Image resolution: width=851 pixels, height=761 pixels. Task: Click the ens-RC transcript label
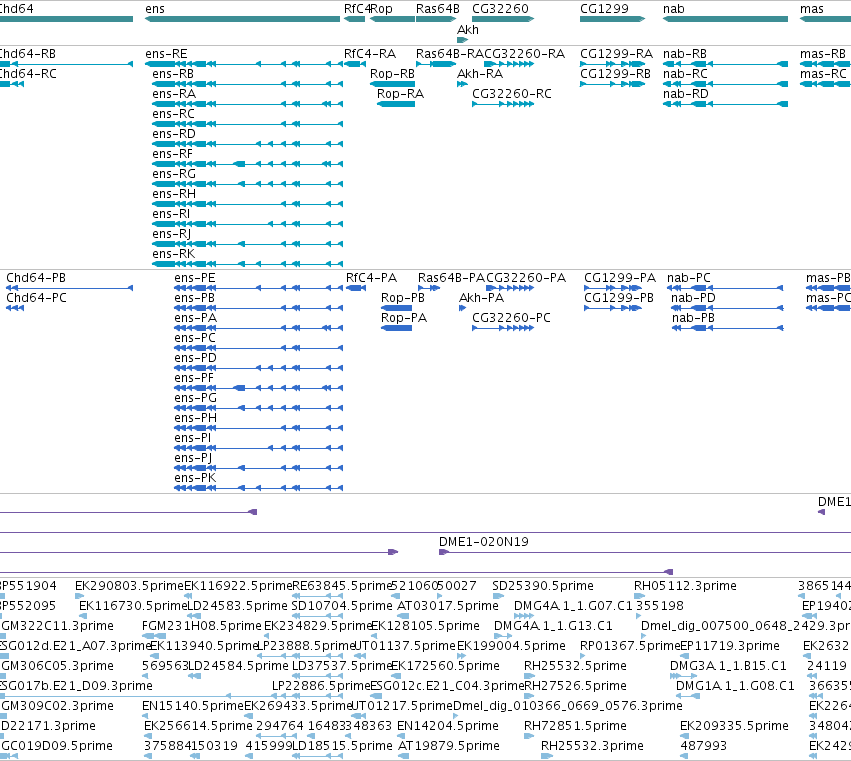173,114
